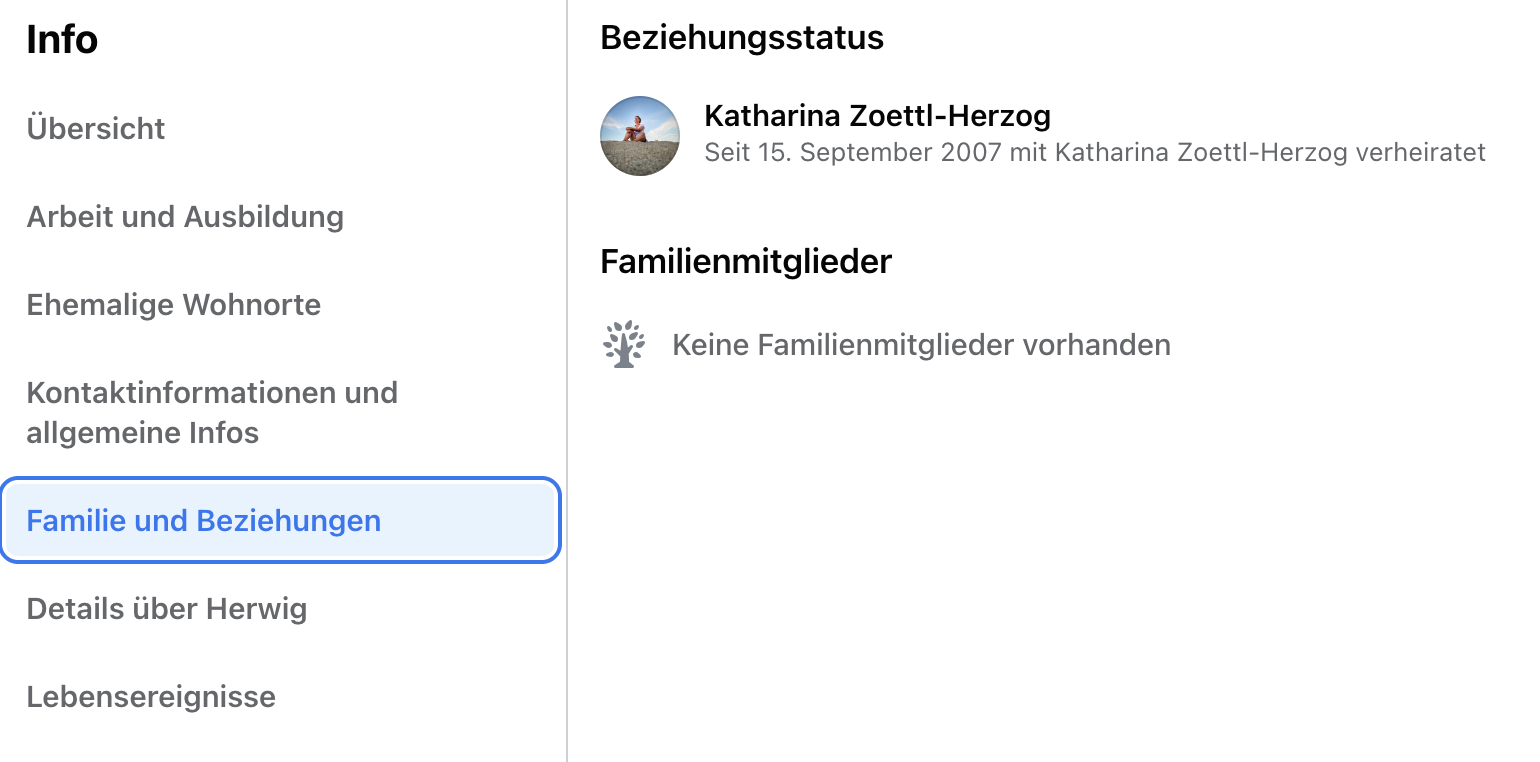
Task: Go to Details über Herwig
Action: click(x=167, y=609)
